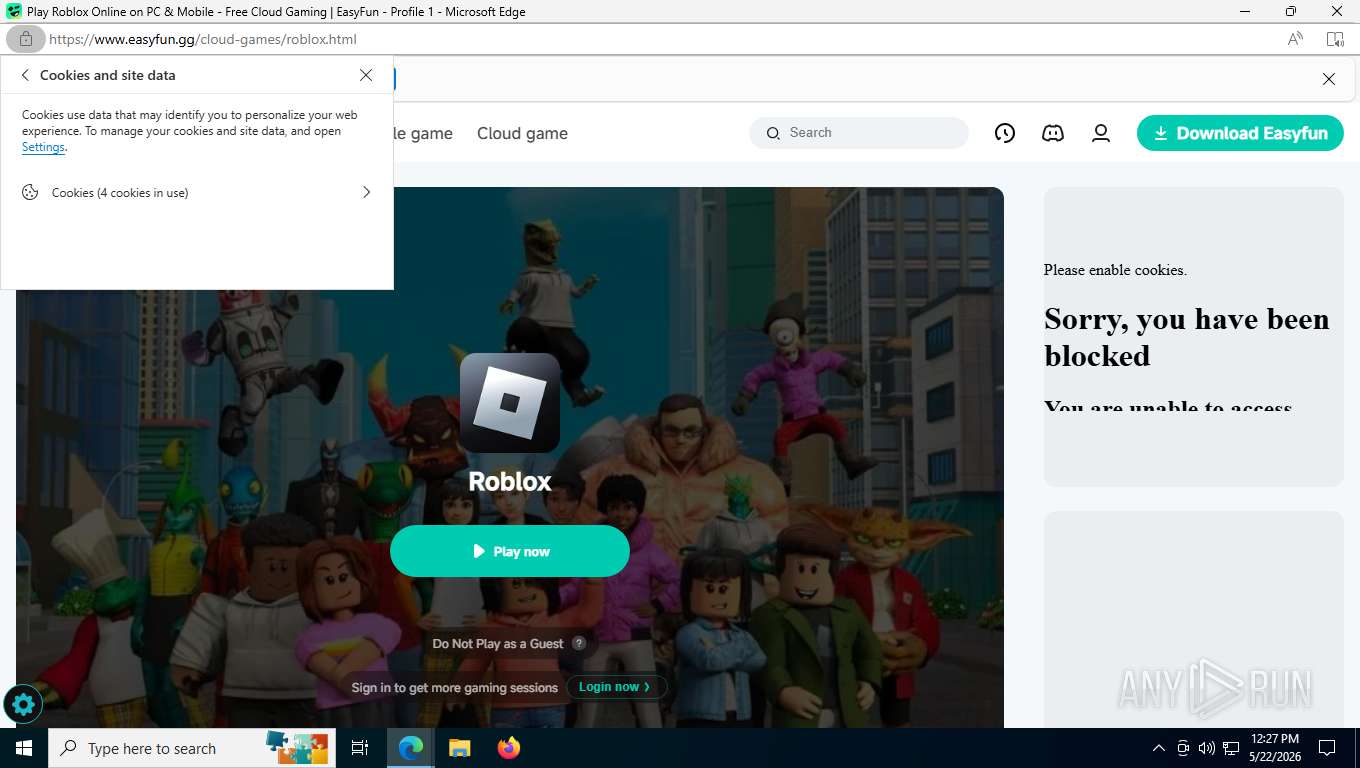The image size is (1360, 768).
Task: Click 'Sorry, you have been blocked' text
Action: tap(1187, 337)
